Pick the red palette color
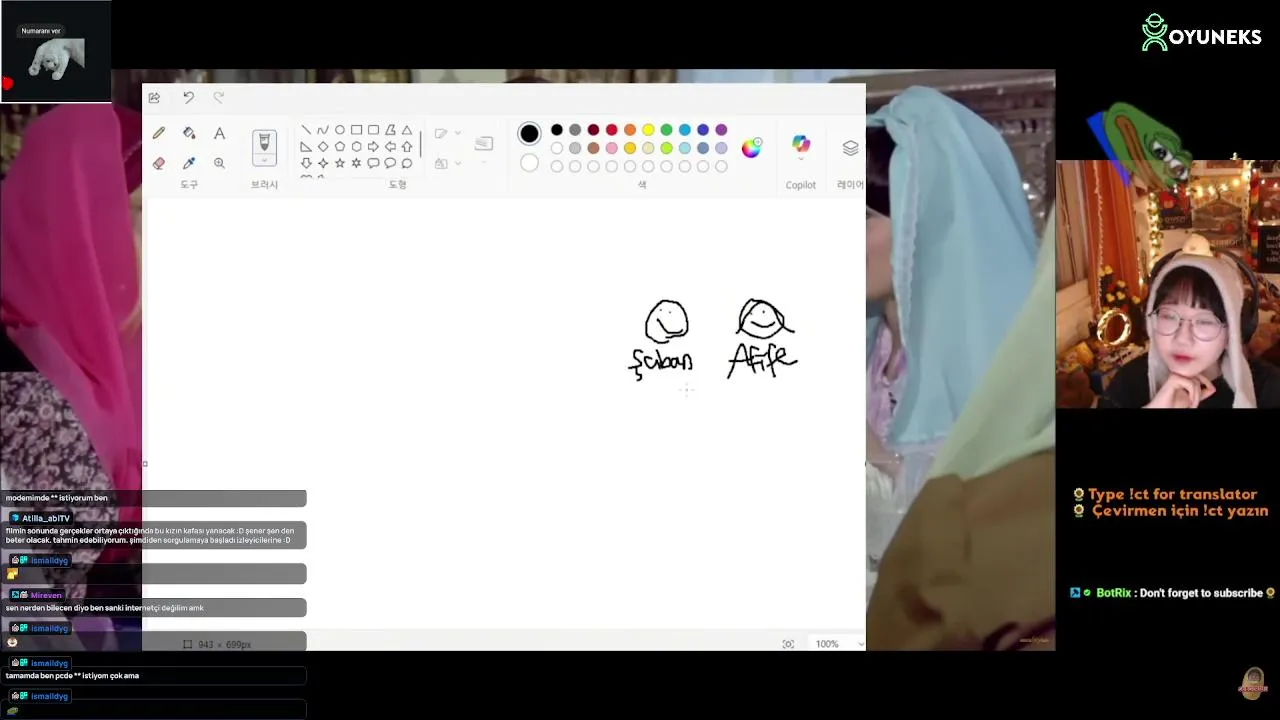Screen dimensions: 1280x720 point(612,130)
